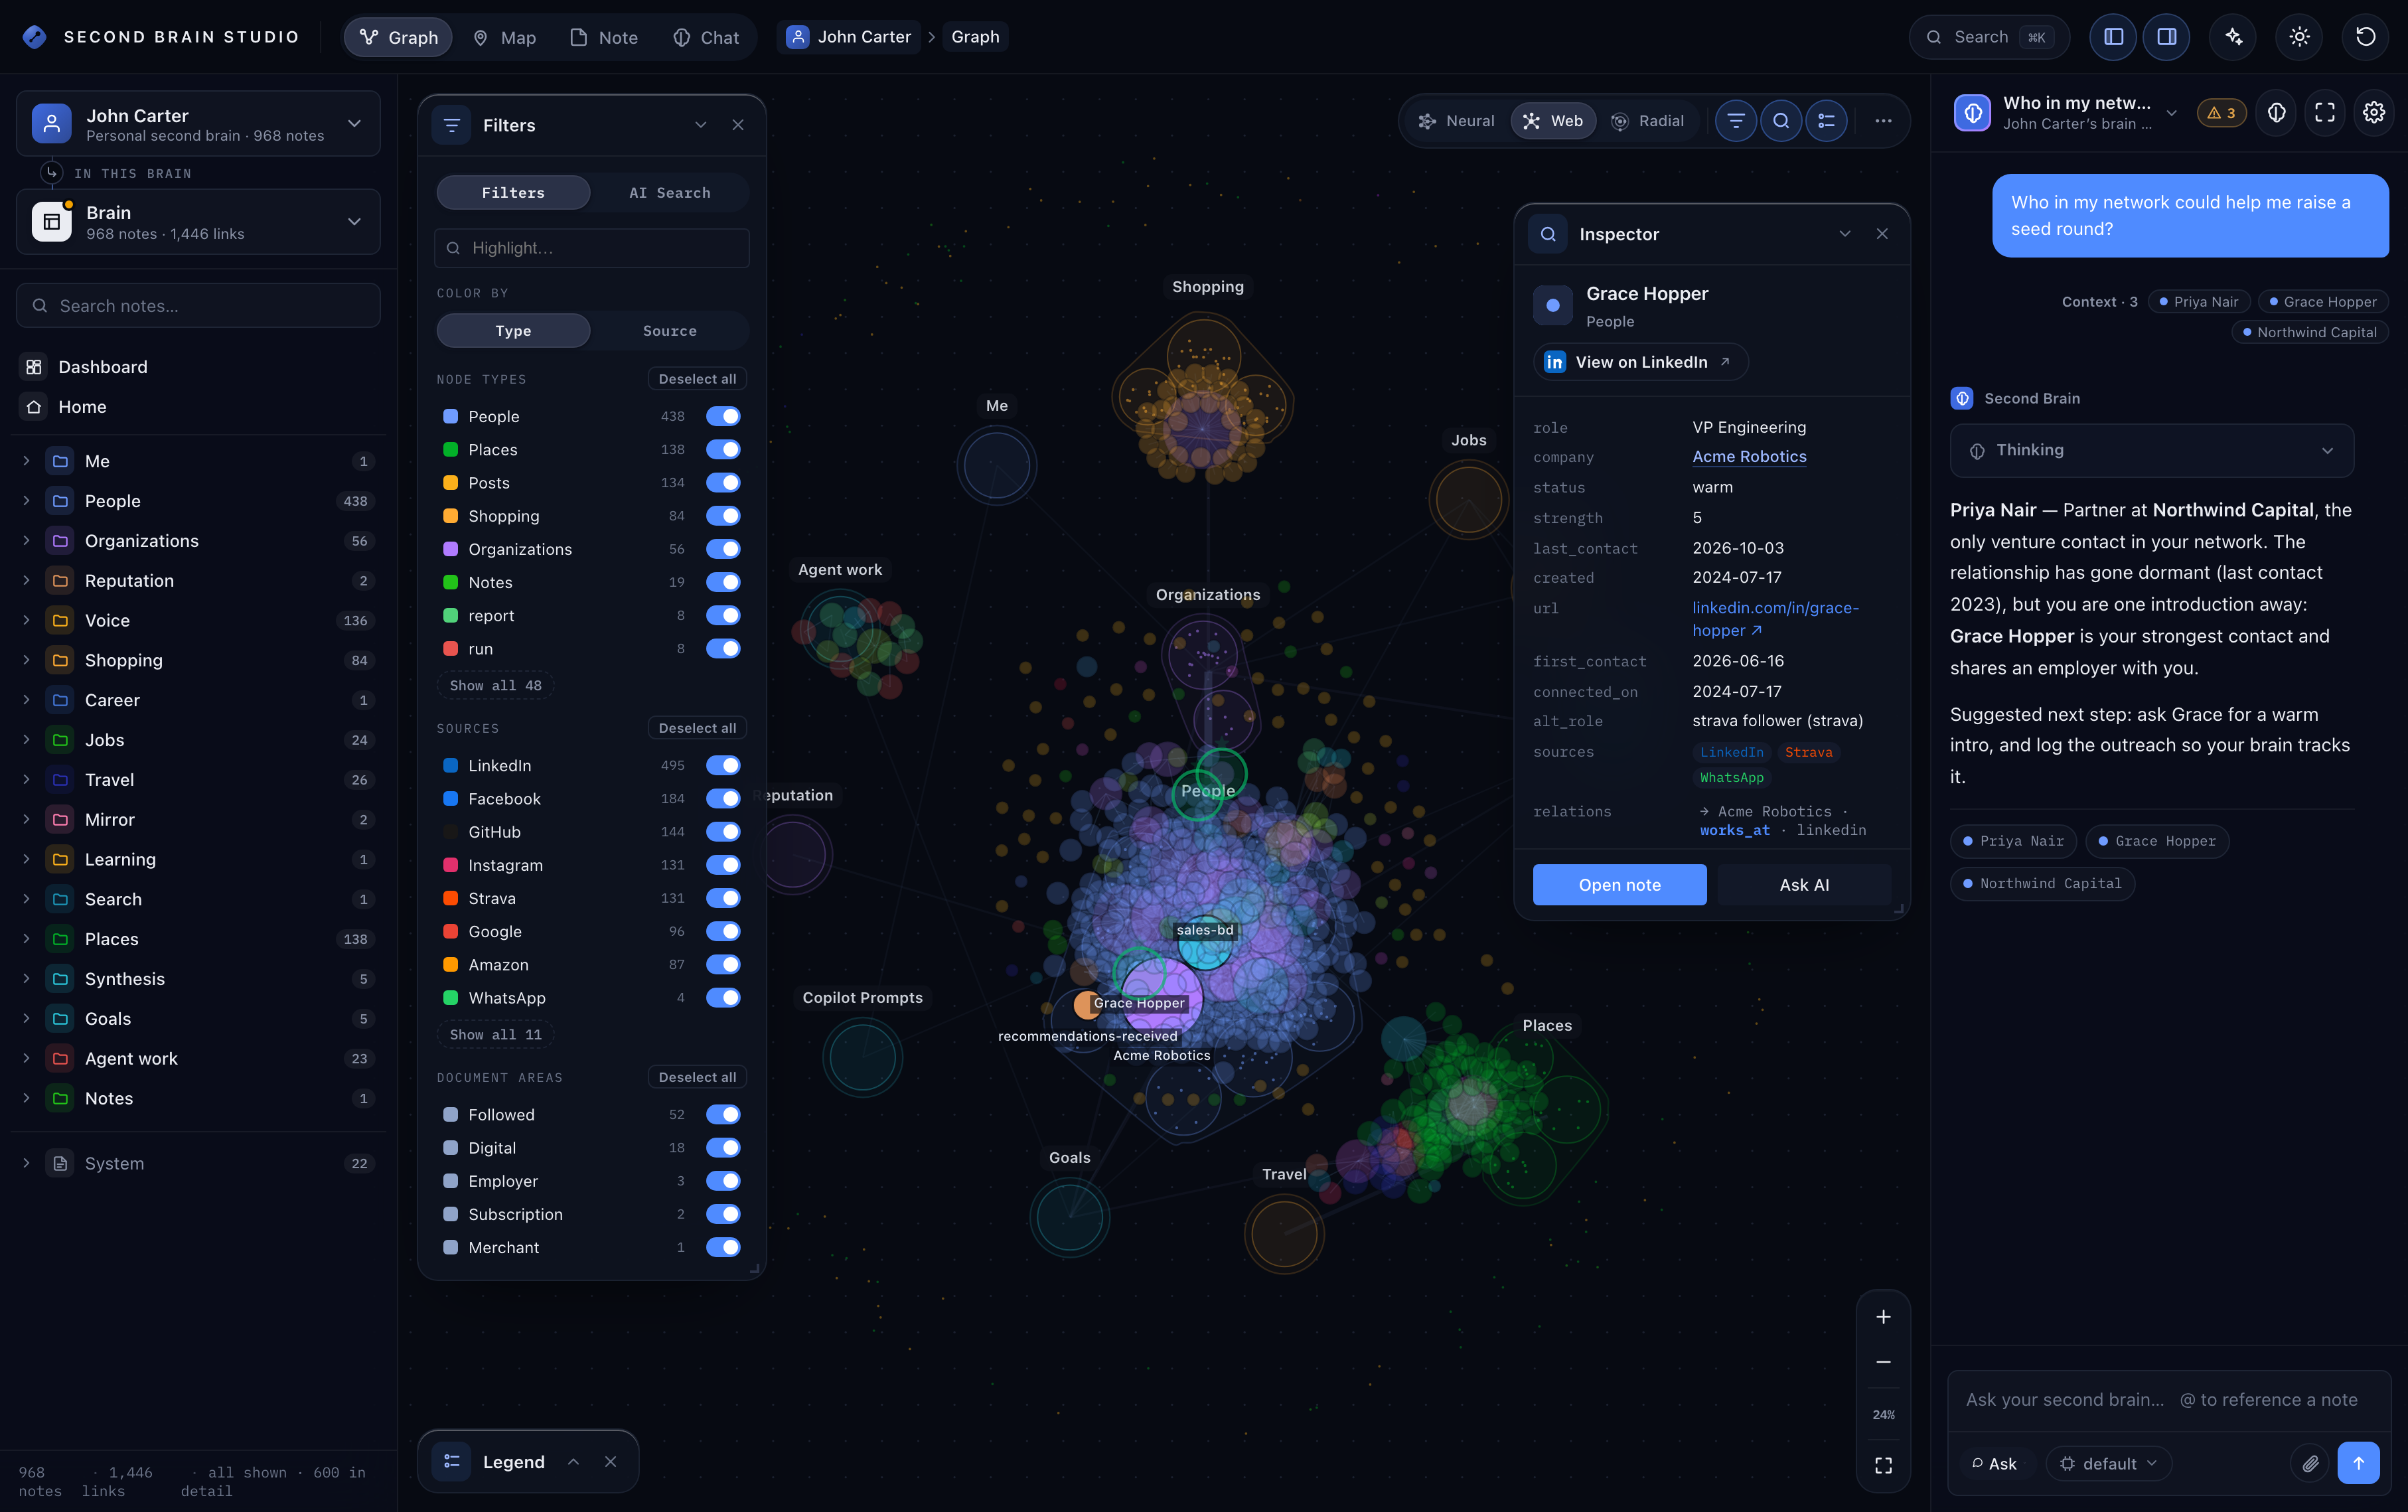Image resolution: width=2408 pixels, height=1512 pixels.
Task: Toggle the LinkedIn source switch
Action: point(723,765)
